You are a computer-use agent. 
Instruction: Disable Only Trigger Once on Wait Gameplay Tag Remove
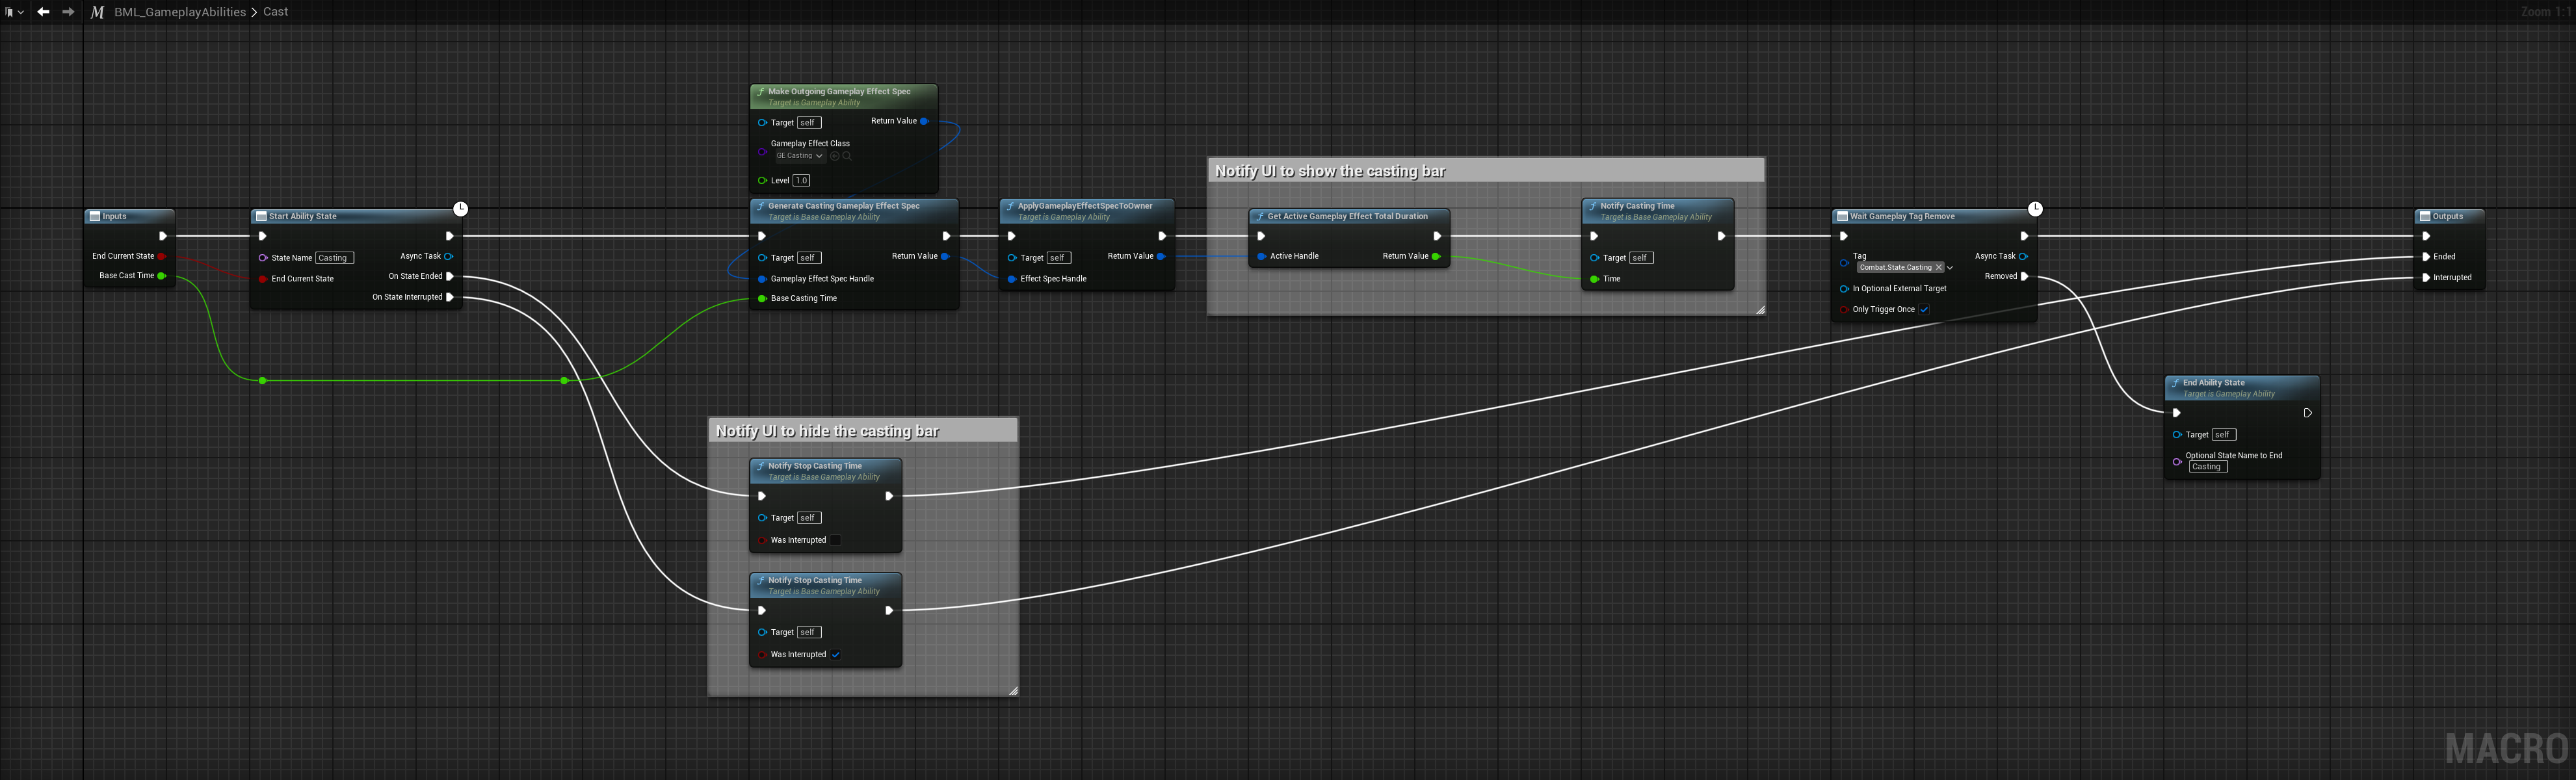1924,309
